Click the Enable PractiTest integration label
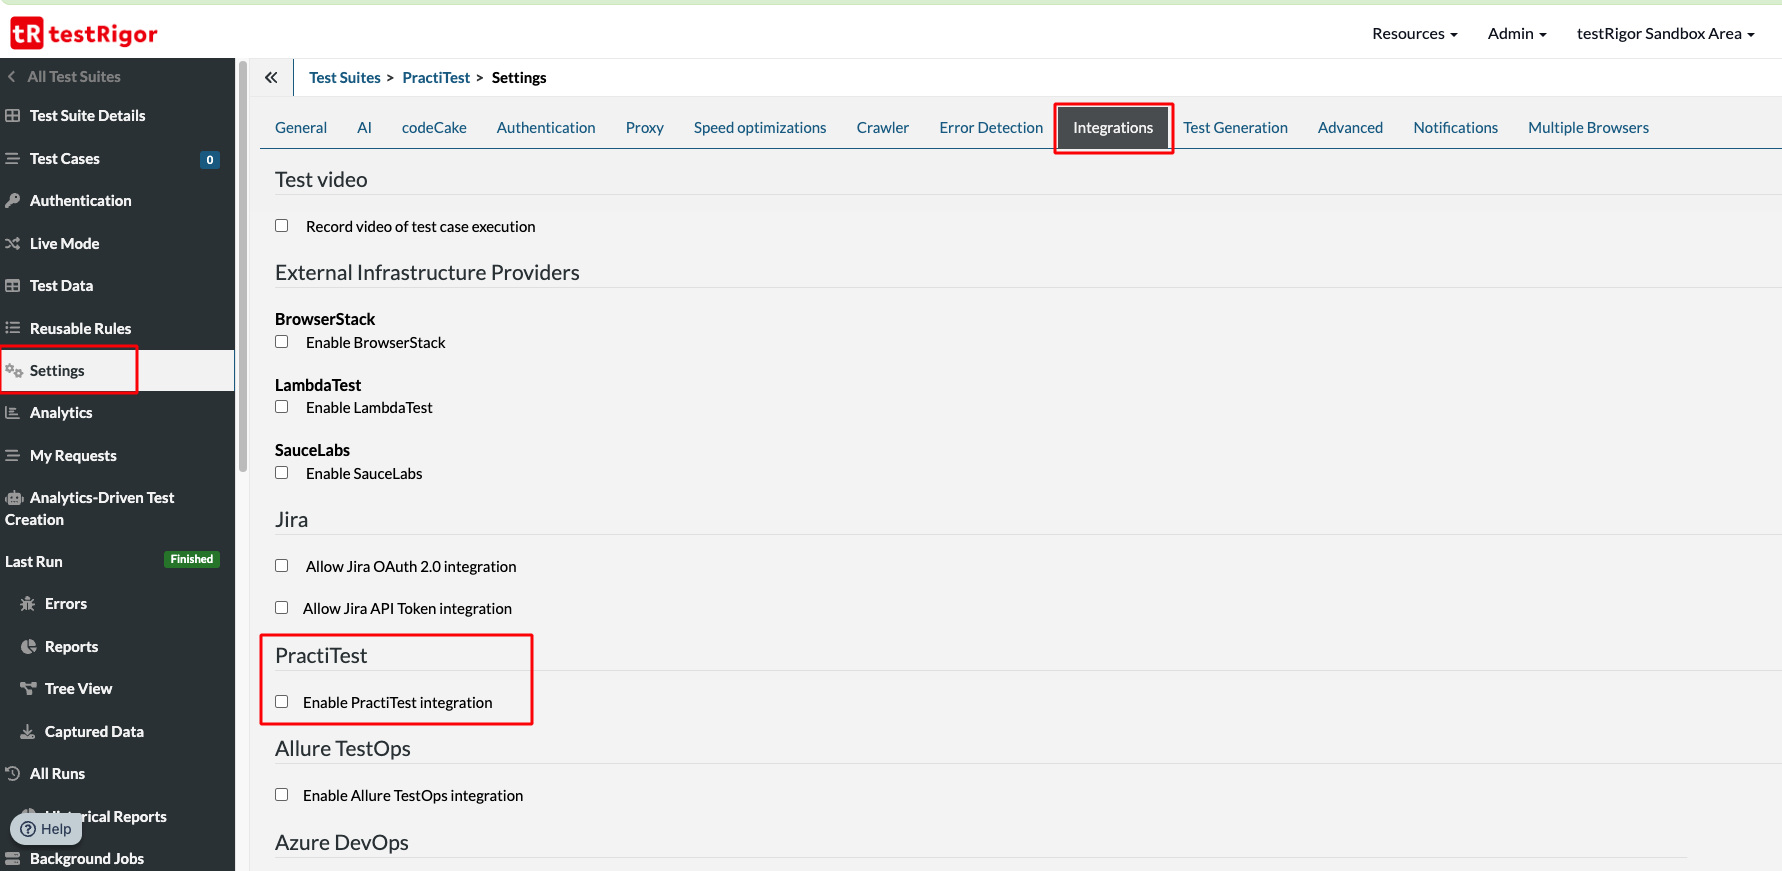The image size is (1782, 871). click(x=398, y=703)
